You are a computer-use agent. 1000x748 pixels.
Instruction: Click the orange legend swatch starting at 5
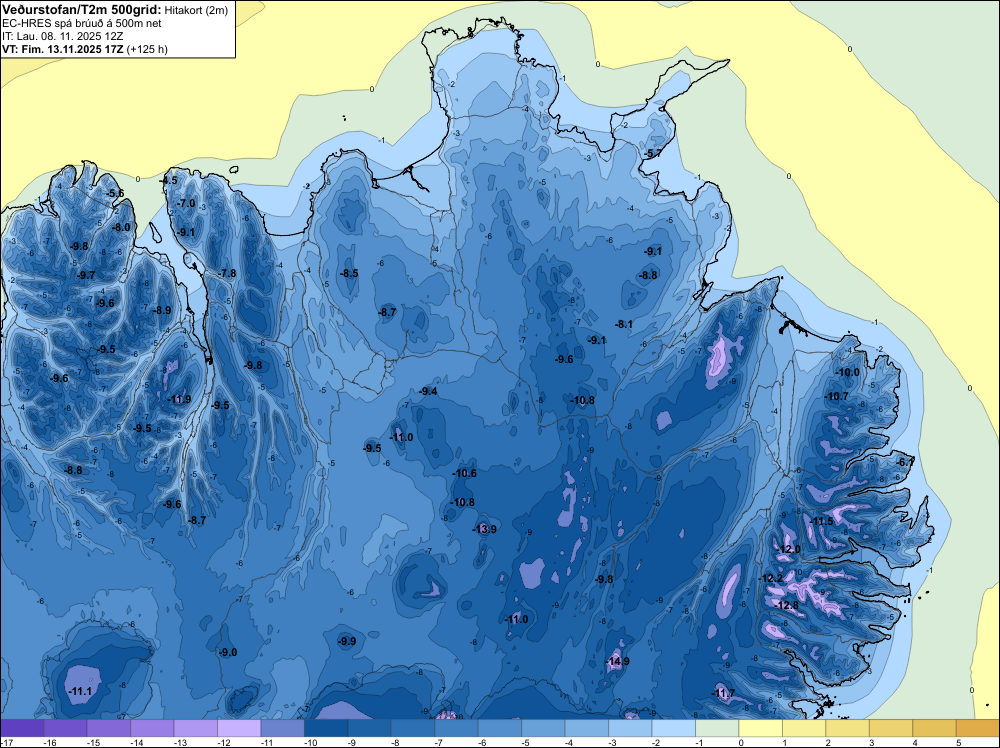(x=978, y=728)
